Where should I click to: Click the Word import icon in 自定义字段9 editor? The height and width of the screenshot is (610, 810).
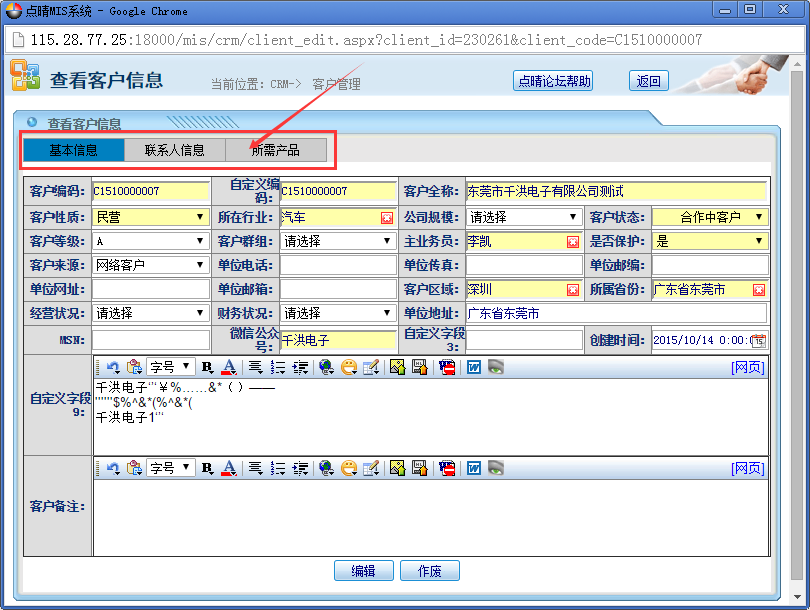[x=473, y=367]
